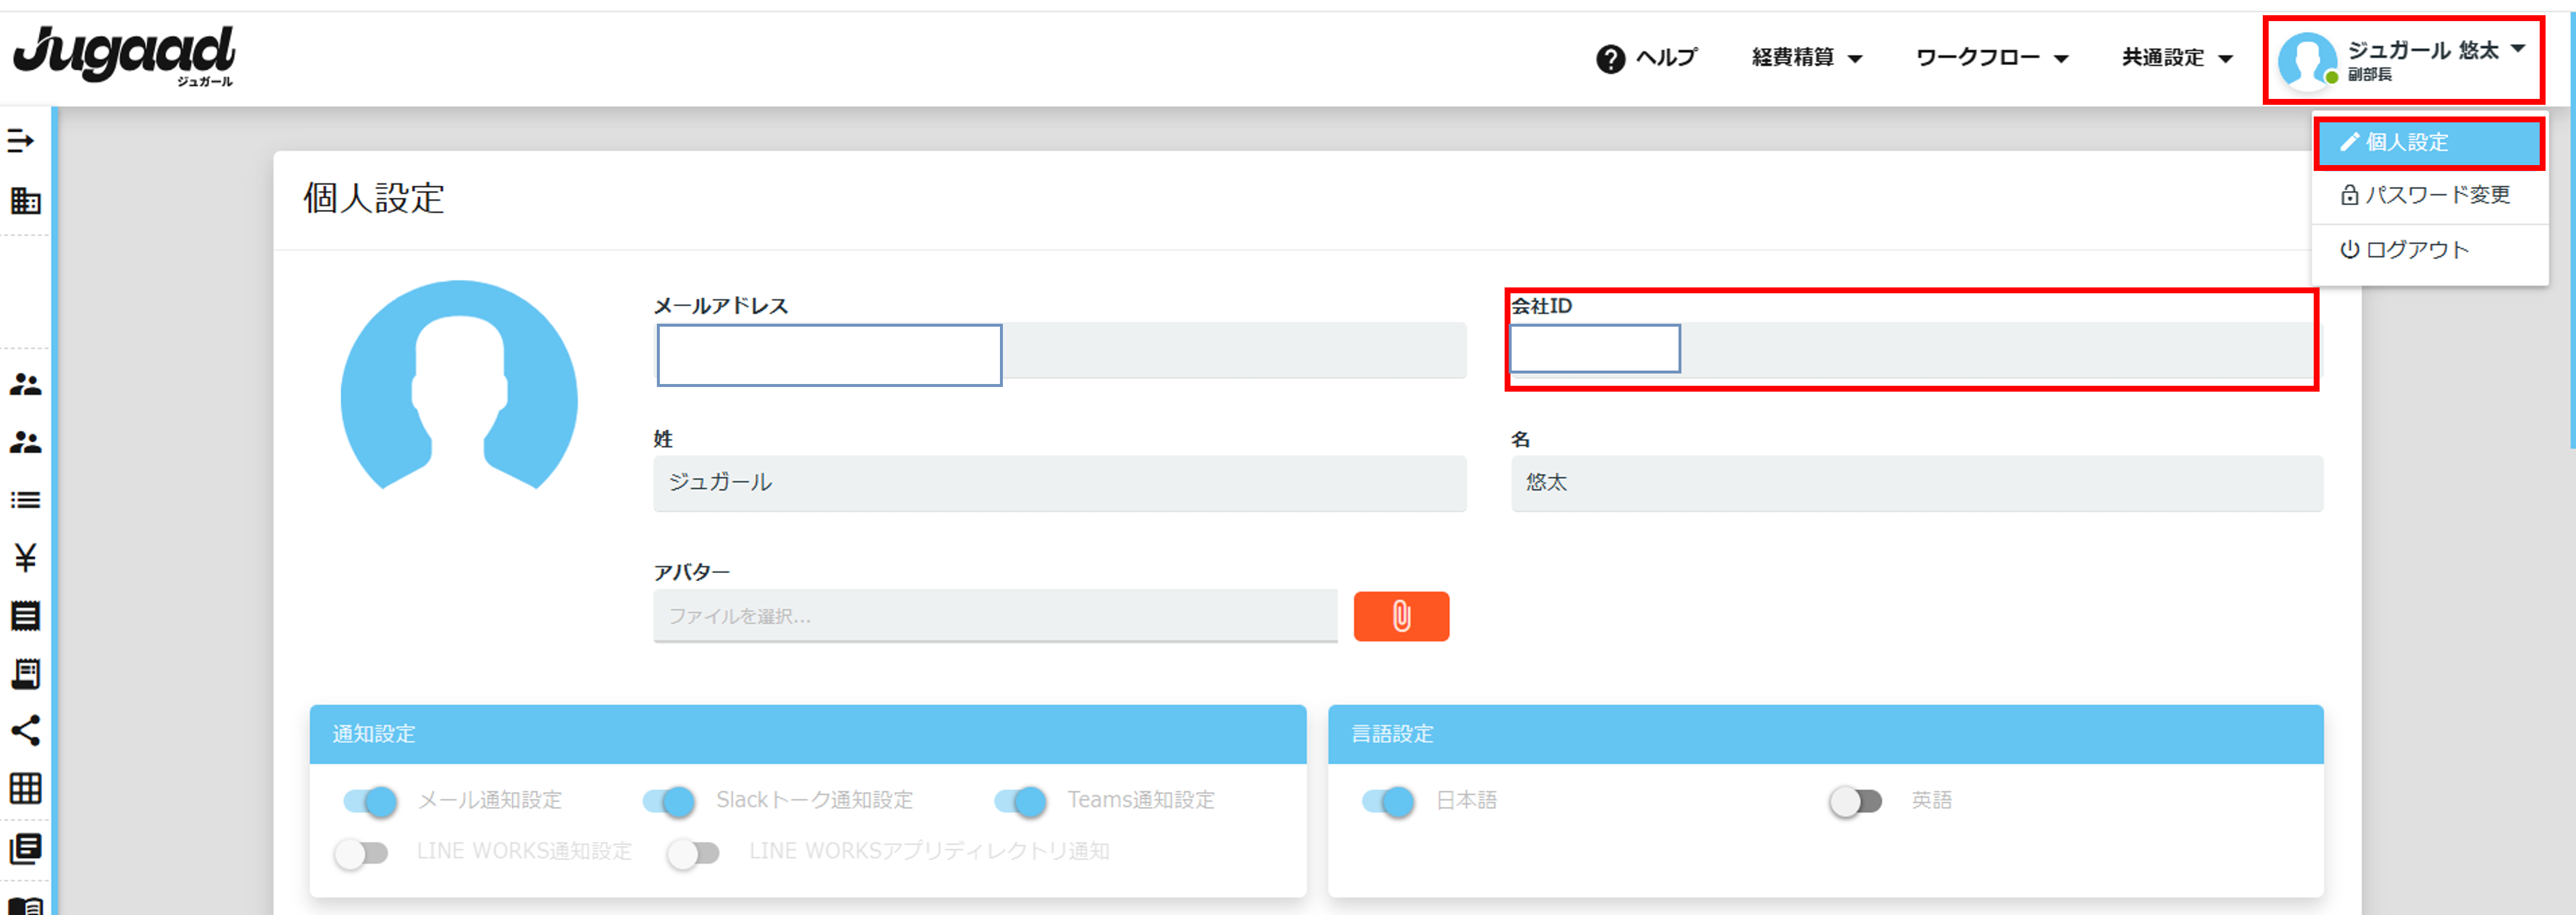Open the share nodes icon in sidebar

25,731
